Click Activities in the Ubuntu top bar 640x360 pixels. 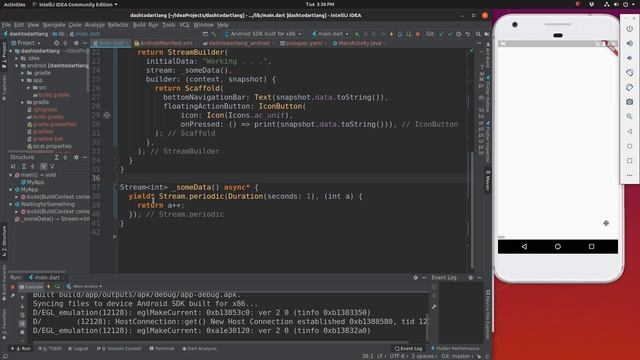point(14,4)
